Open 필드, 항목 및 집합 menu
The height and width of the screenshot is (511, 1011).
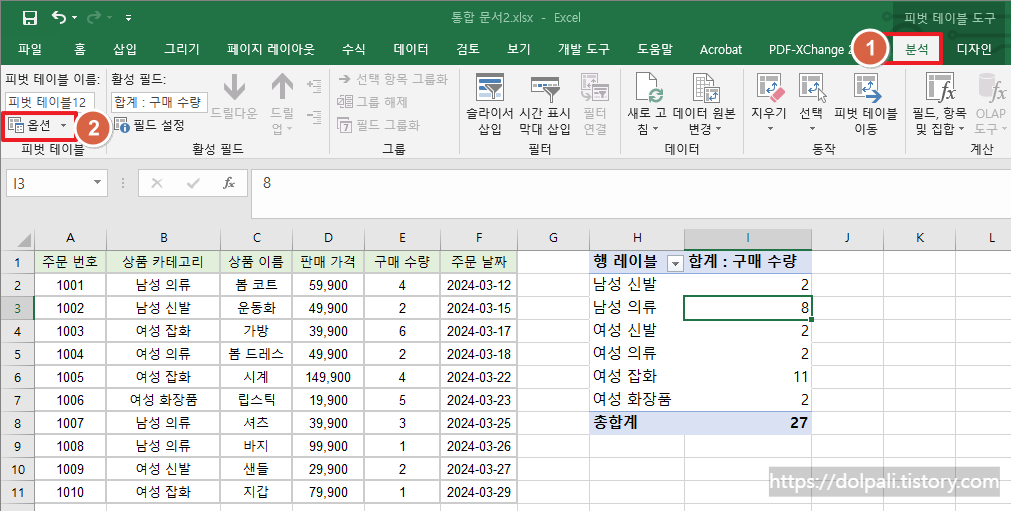(939, 103)
